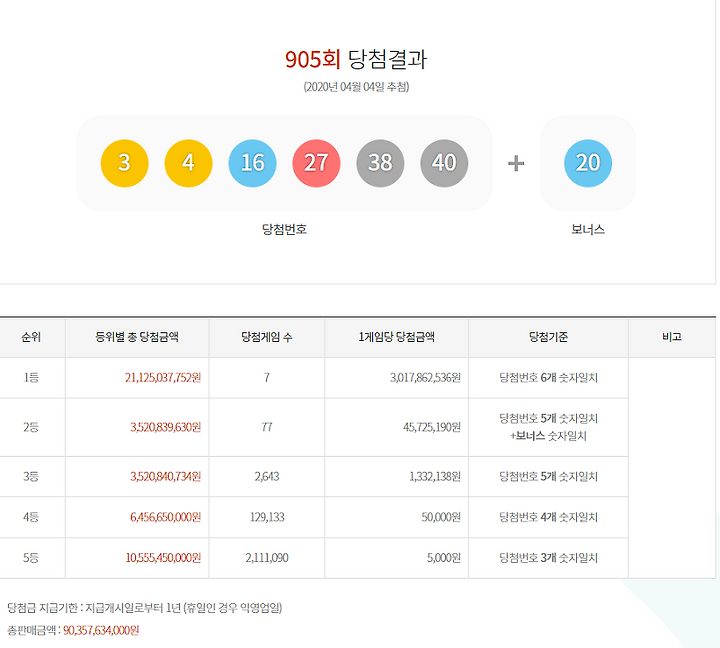Click winner count 2,643

pos(267,476)
